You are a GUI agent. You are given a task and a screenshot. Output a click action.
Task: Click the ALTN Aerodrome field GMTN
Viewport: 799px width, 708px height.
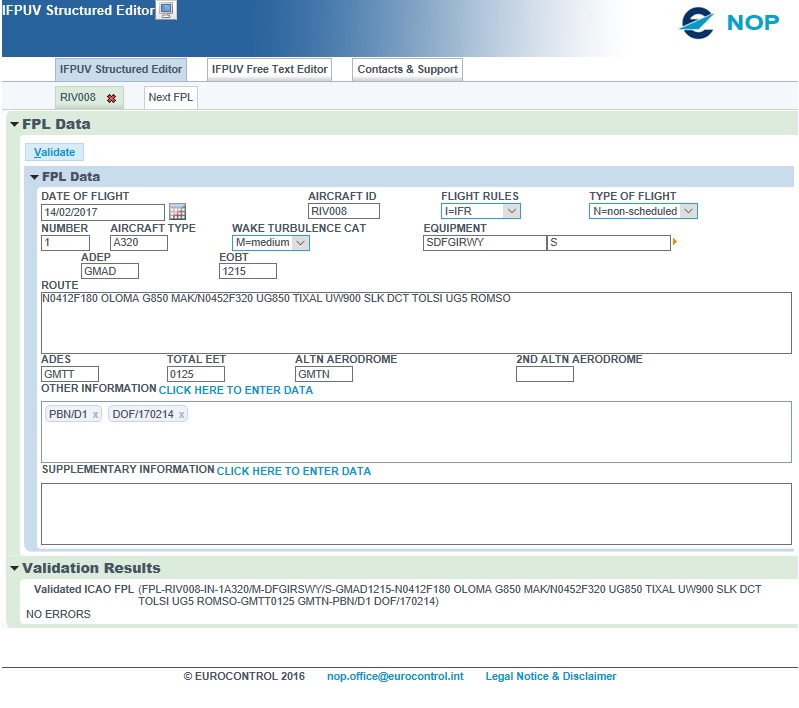click(324, 374)
